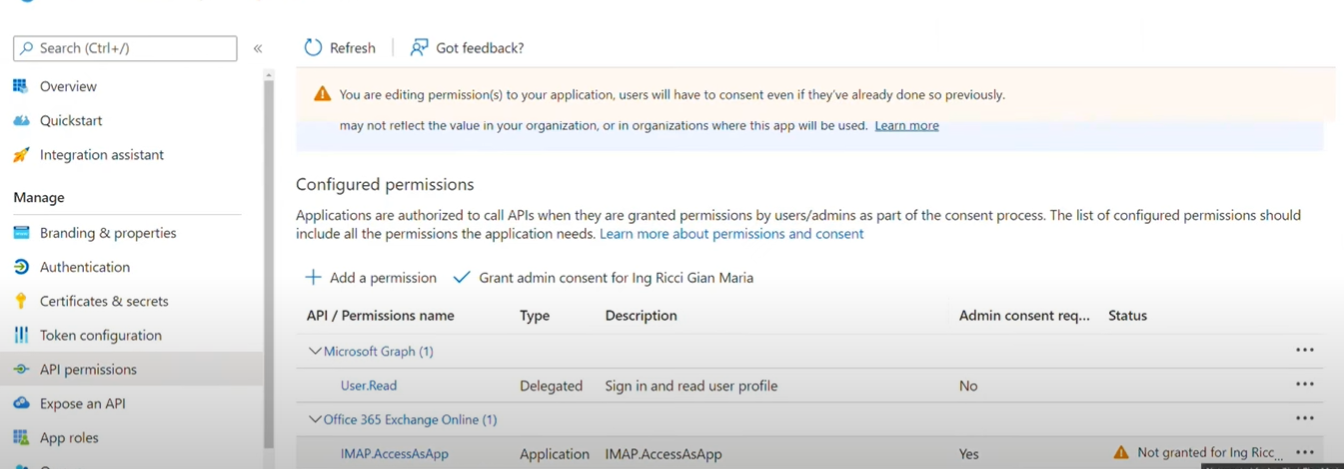Click the Delegated type cell
Viewport: 1344px width, 469px height.
pos(551,386)
